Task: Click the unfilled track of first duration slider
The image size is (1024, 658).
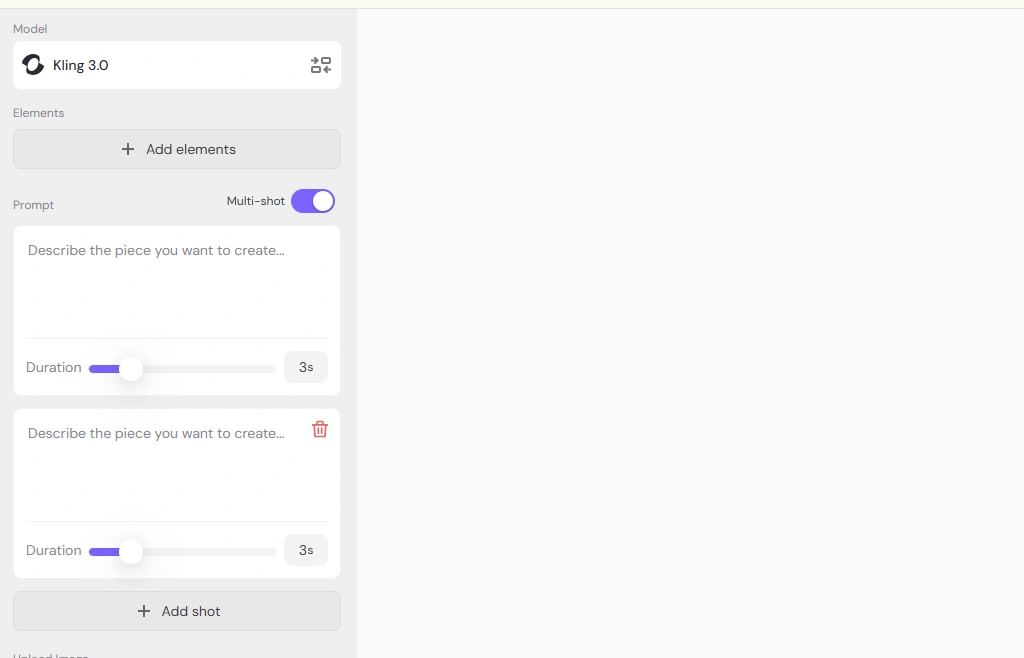Action: coord(209,369)
